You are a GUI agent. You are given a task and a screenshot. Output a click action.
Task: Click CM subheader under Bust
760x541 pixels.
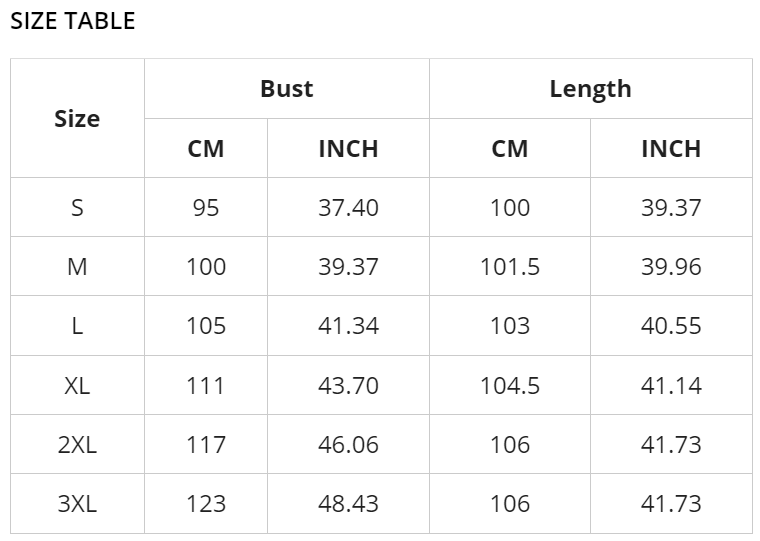[206, 148]
